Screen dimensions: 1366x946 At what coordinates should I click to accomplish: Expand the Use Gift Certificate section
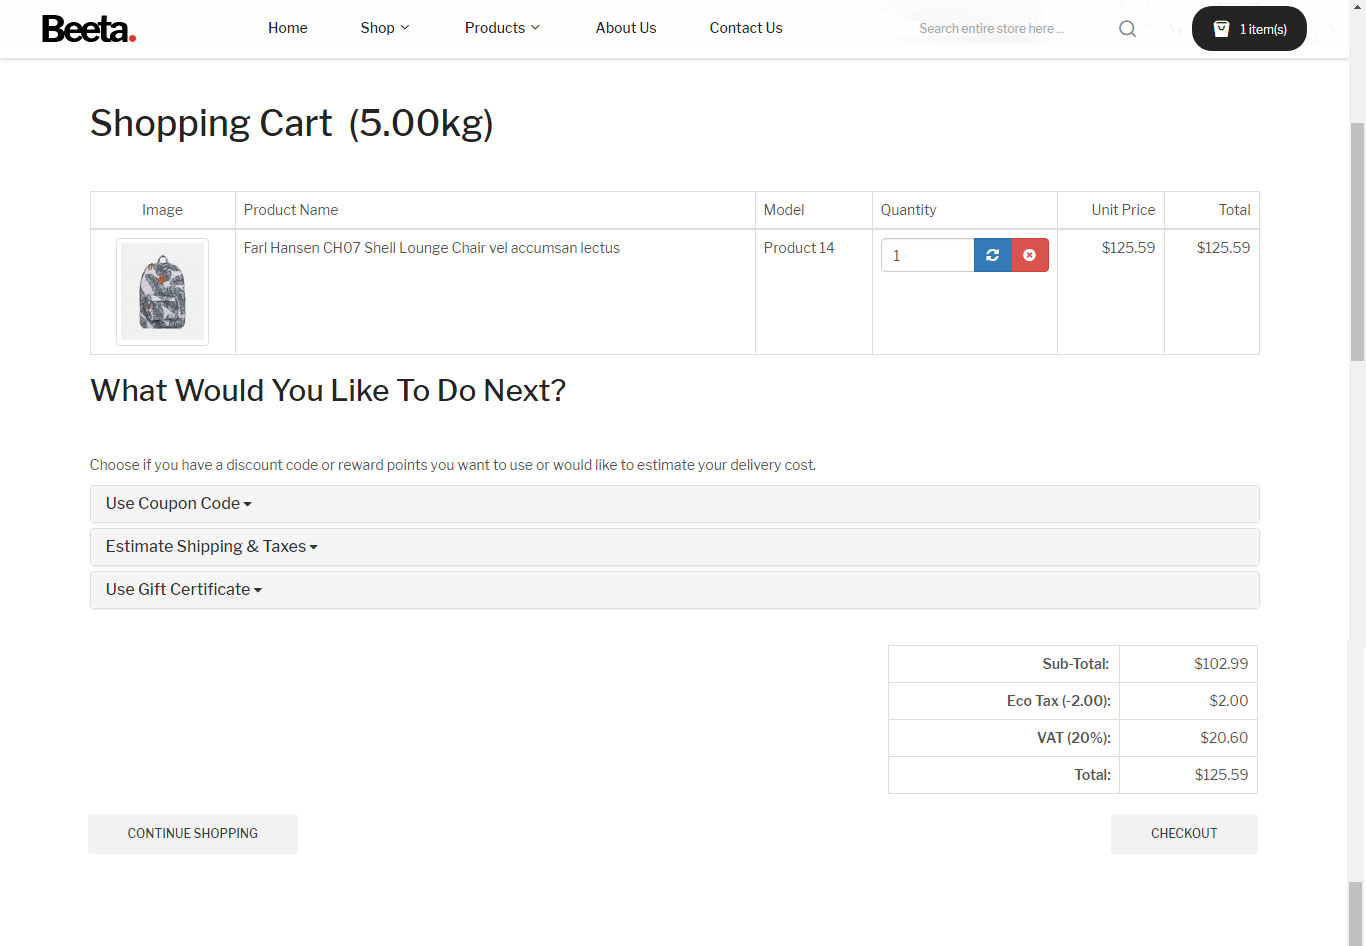pyautogui.click(x=183, y=590)
